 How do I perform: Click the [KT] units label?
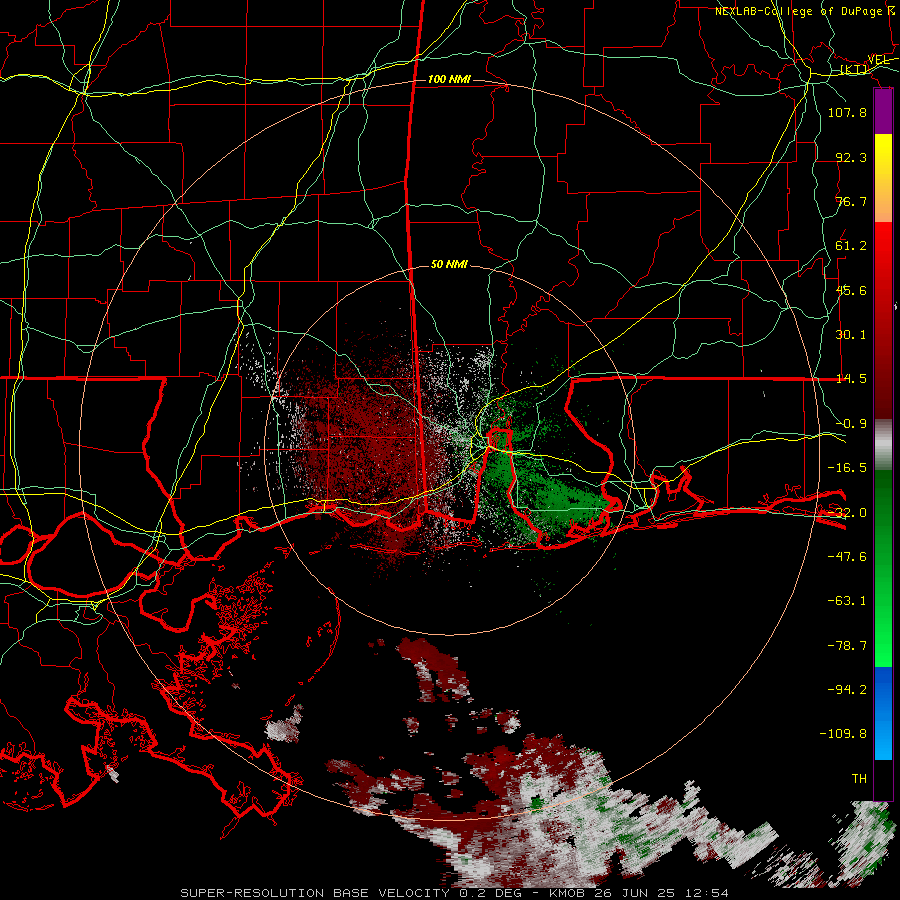tap(854, 69)
